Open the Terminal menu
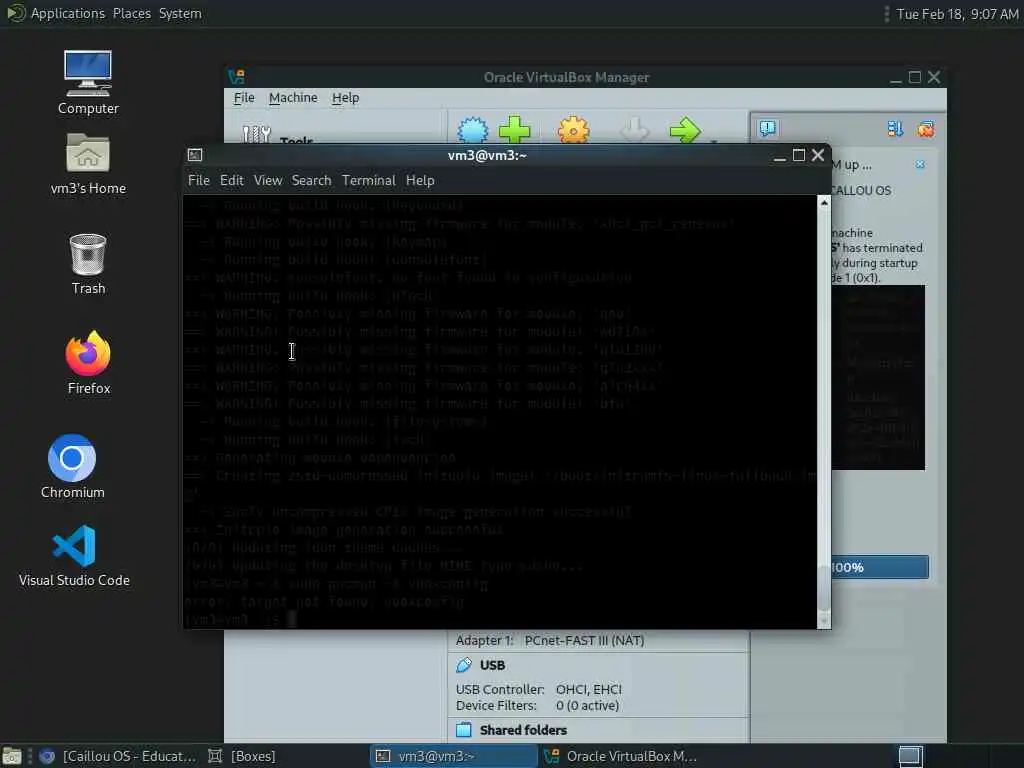This screenshot has height=768, width=1024. (368, 180)
